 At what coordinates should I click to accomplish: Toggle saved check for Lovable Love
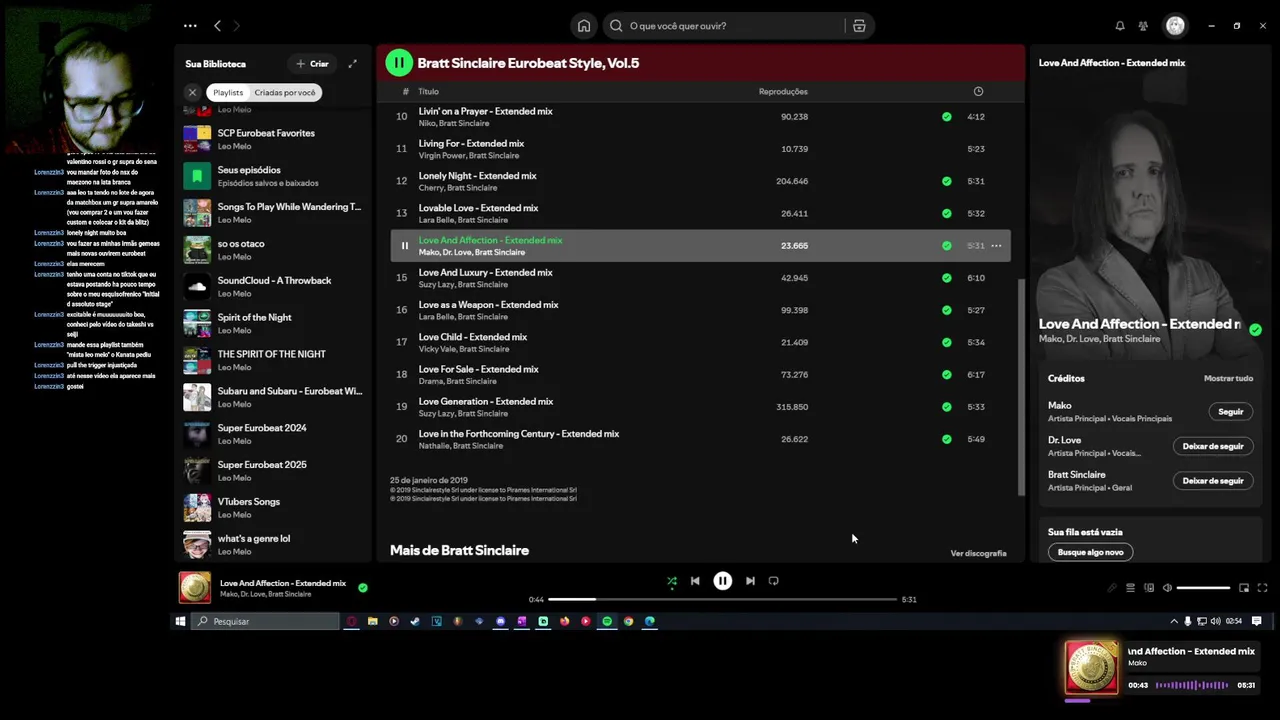pyautogui.click(x=946, y=213)
